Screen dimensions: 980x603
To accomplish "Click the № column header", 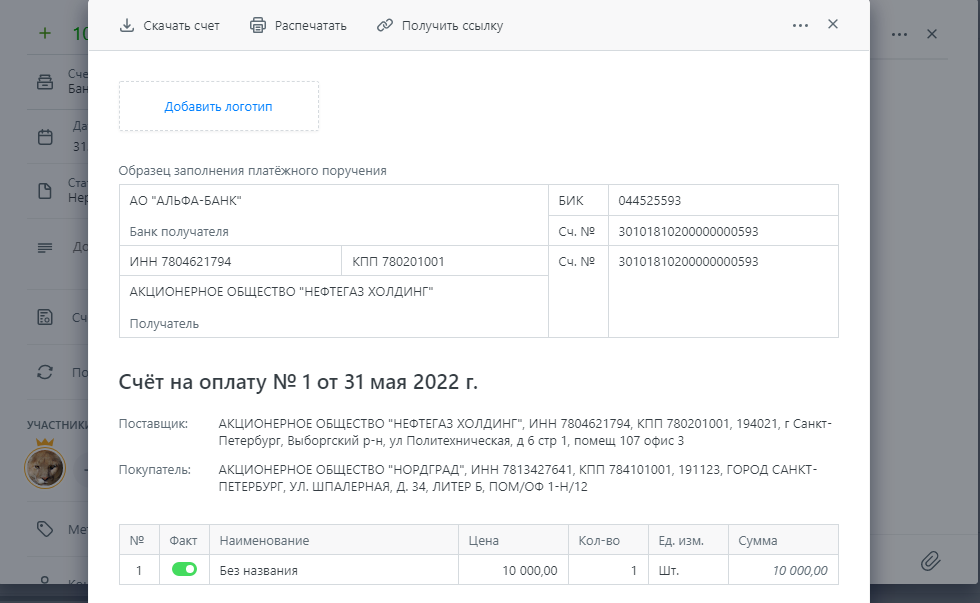I will click(139, 540).
